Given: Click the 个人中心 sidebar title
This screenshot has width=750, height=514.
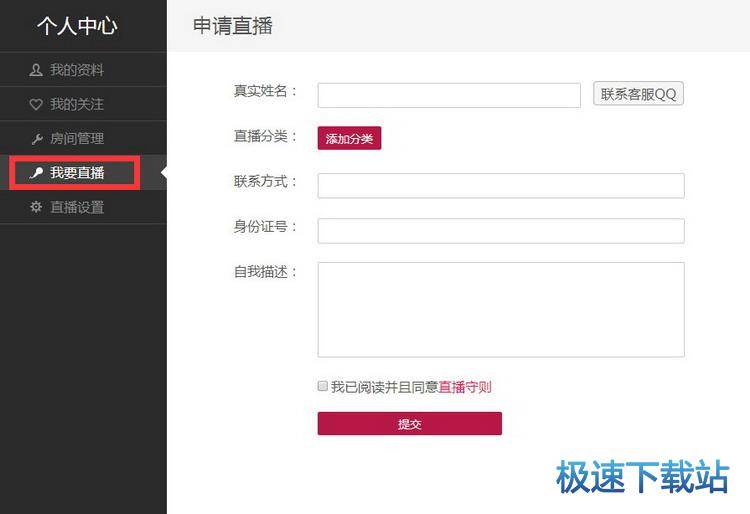Looking at the screenshot, I should click(77, 25).
